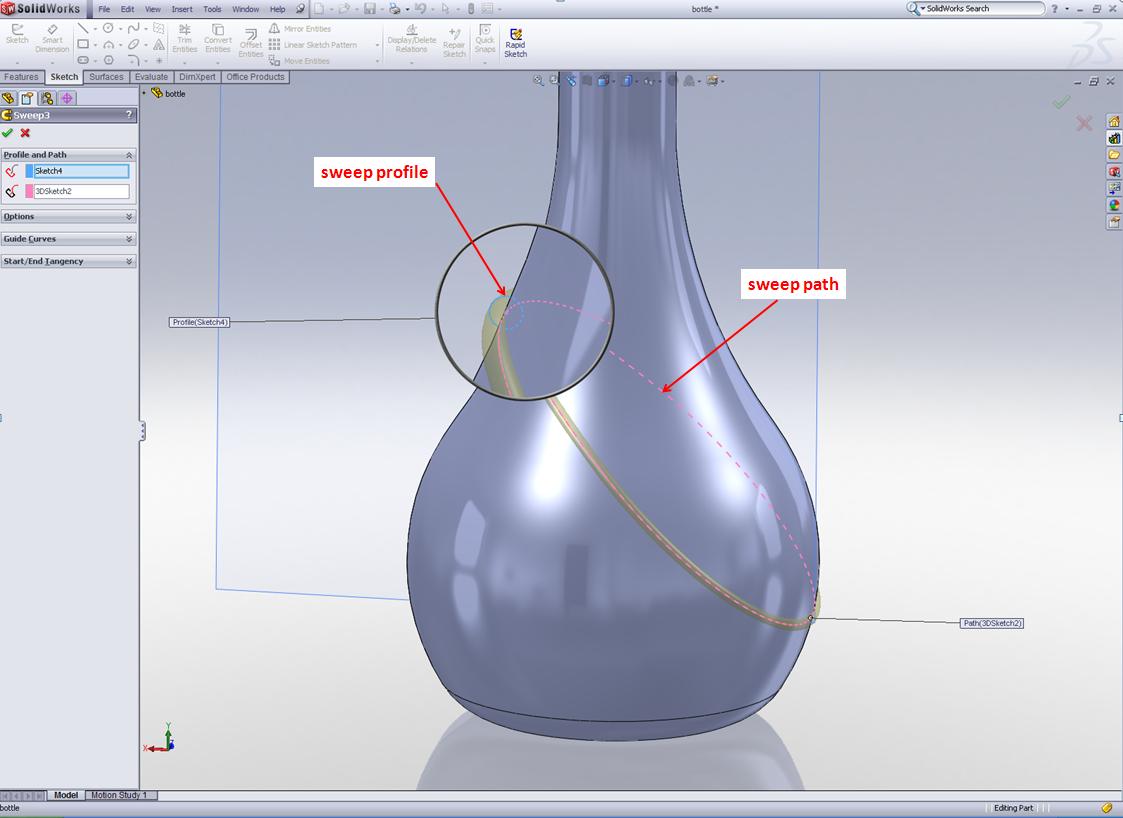The image size is (1123, 818).
Task: Choose the Ellipse sketch tool
Action: pos(133,44)
